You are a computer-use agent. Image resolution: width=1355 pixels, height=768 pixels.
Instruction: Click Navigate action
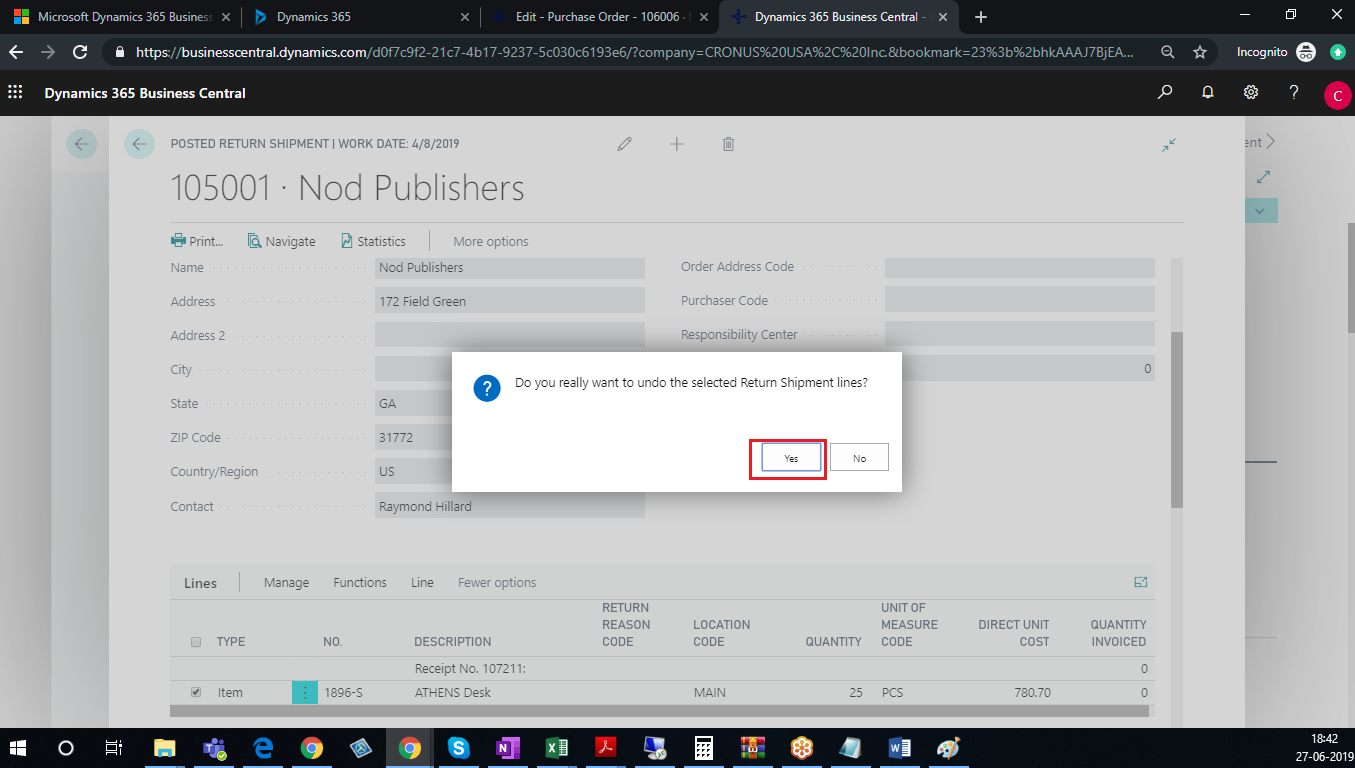pyautogui.click(x=281, y=241)
